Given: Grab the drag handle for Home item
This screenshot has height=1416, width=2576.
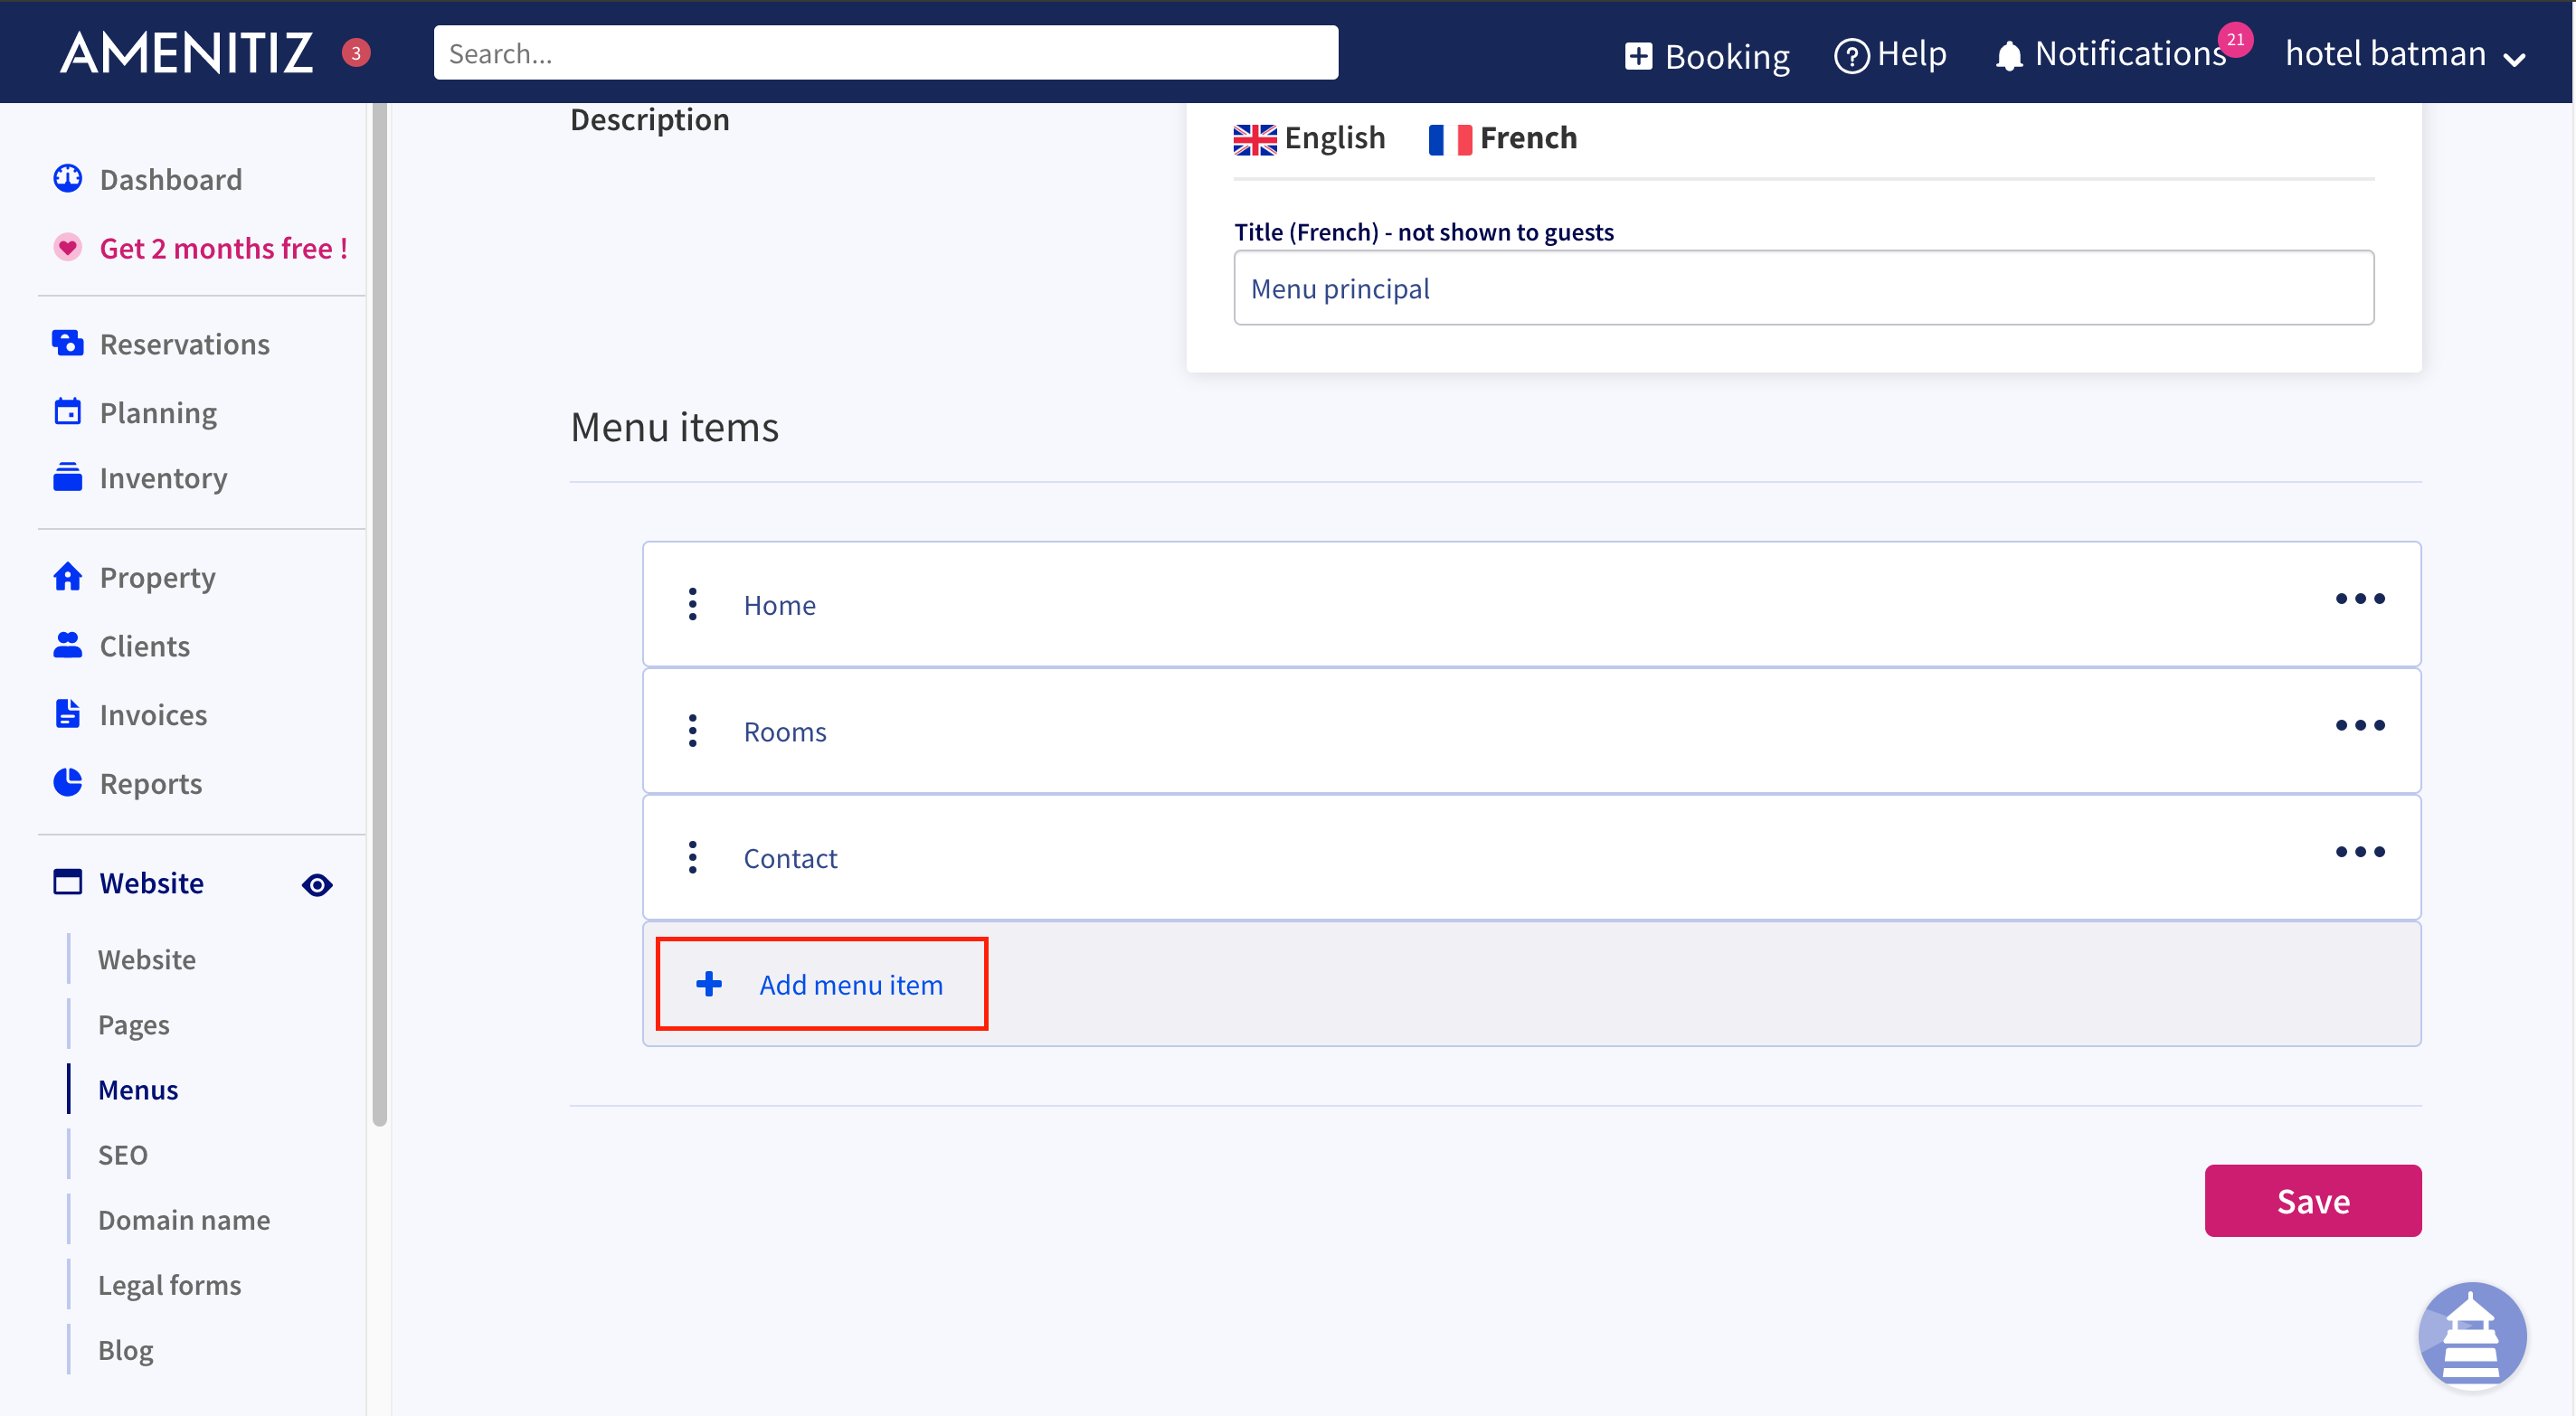Looking at the screenshot, I should (x=693, y=604).
